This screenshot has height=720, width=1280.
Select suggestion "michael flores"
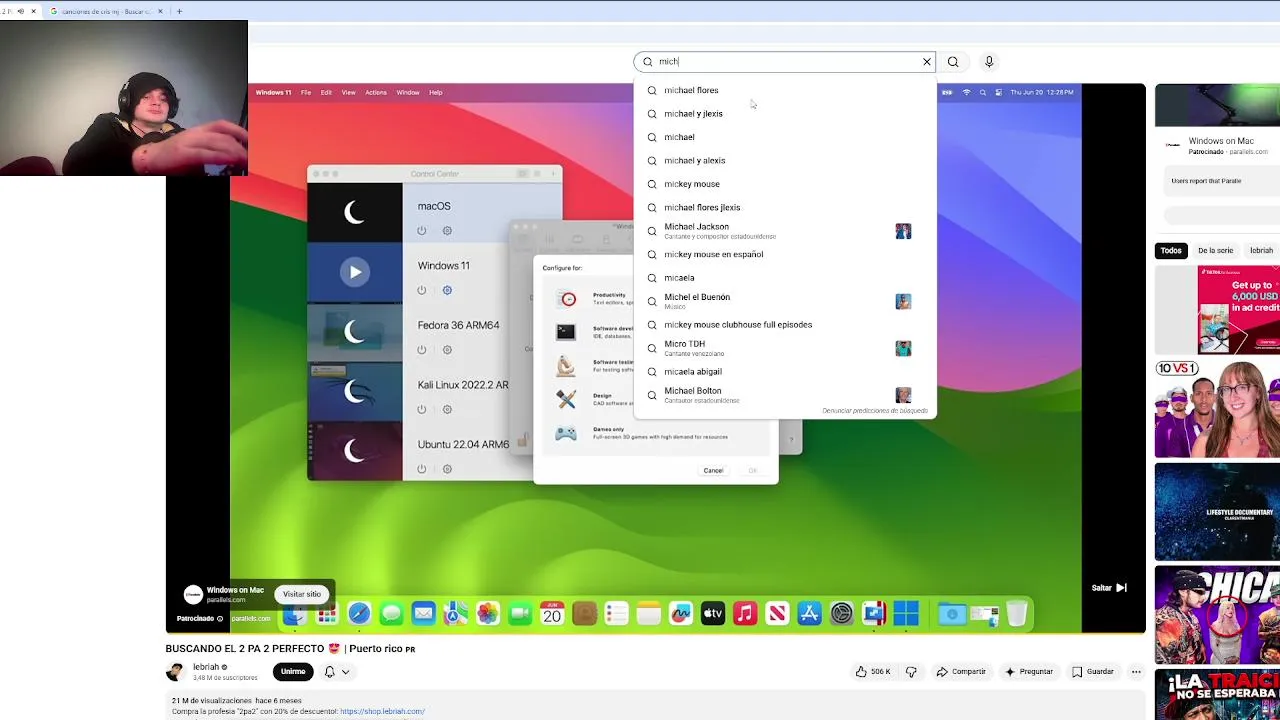(x=785, y=90)
